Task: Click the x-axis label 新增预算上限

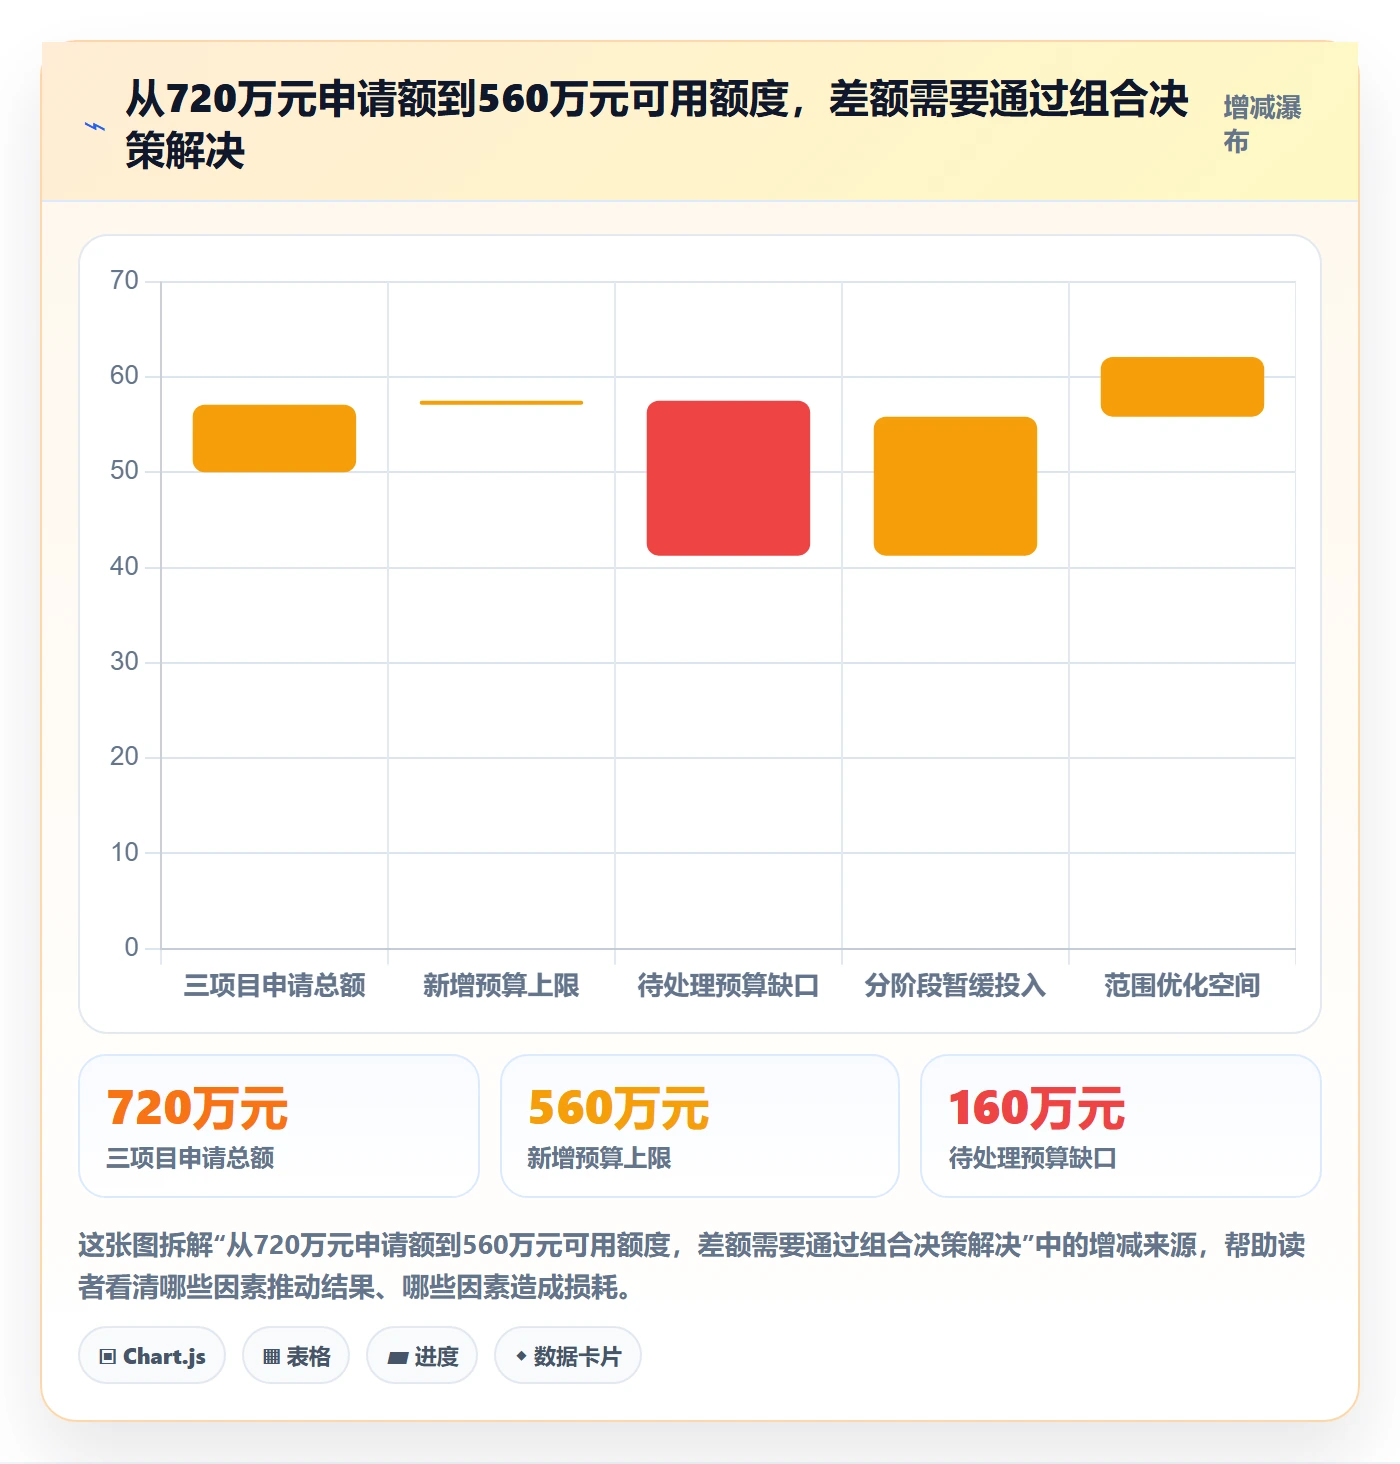Action: 501,986
